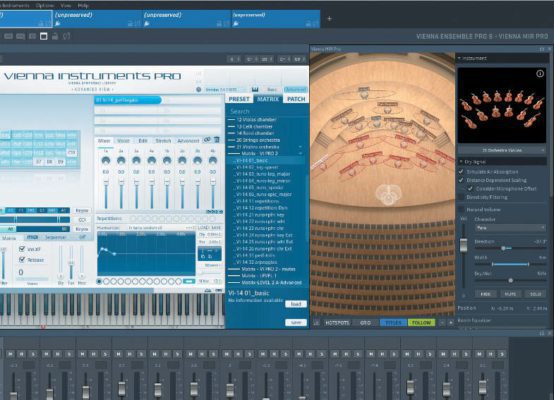Image resolution: width=554 pixels, height=400 pixels.
Task: Switch to the MATRIX tab
Action: [x=268, y=99]
